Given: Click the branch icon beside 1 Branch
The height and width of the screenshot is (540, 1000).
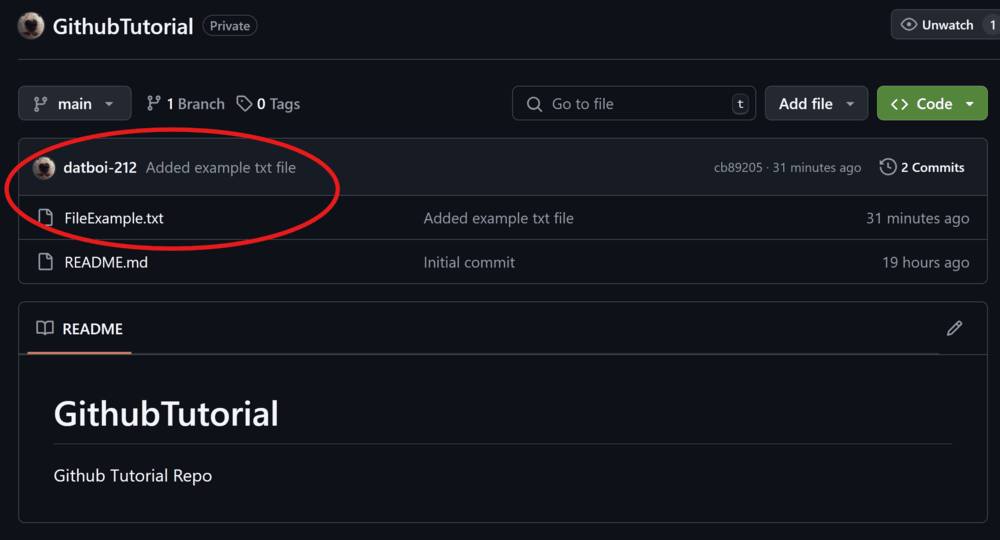Looking at the screenshot, I should 153,103.
